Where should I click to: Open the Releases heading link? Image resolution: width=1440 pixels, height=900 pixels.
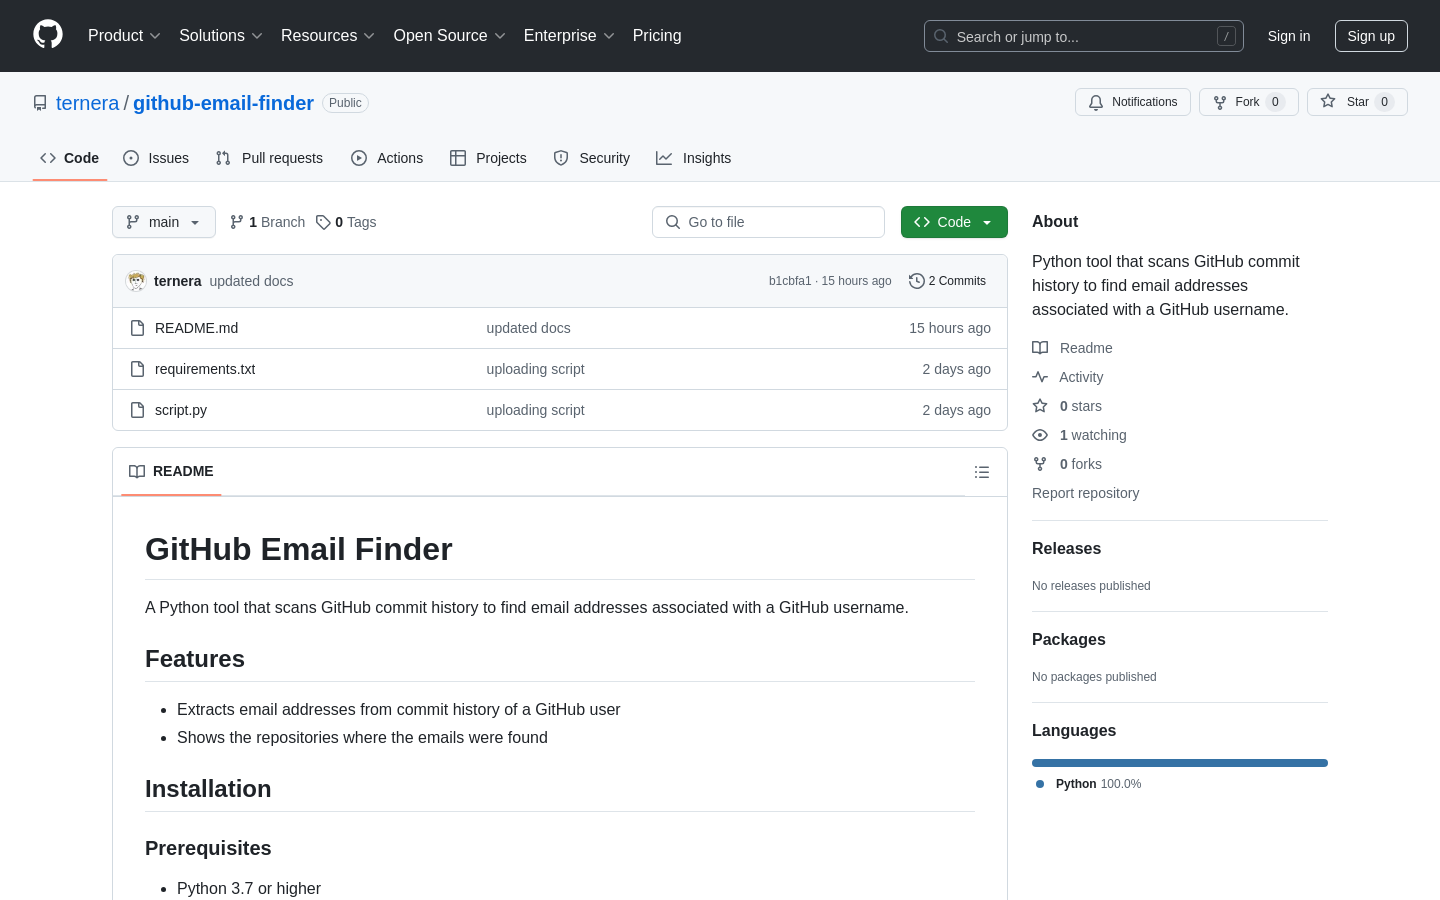1066,549
